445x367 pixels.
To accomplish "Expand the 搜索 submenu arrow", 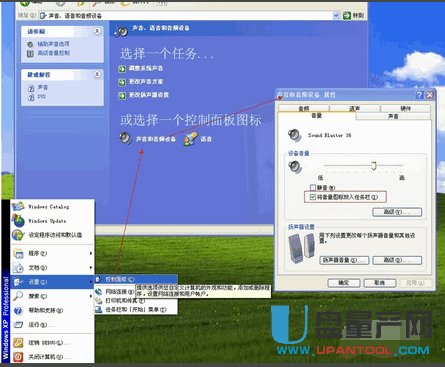I will tap(91, 296).
